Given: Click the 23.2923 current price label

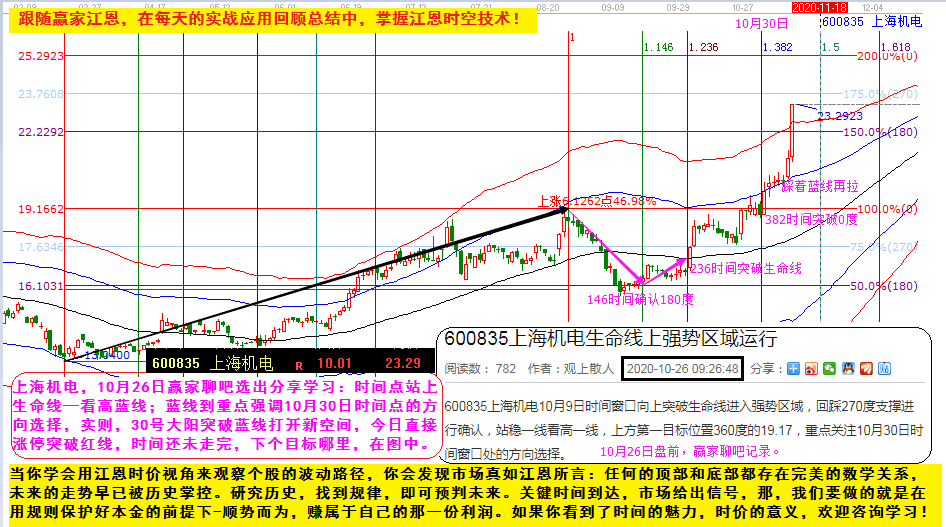Looking at the screenshot, I should click(x=840, y=116).
